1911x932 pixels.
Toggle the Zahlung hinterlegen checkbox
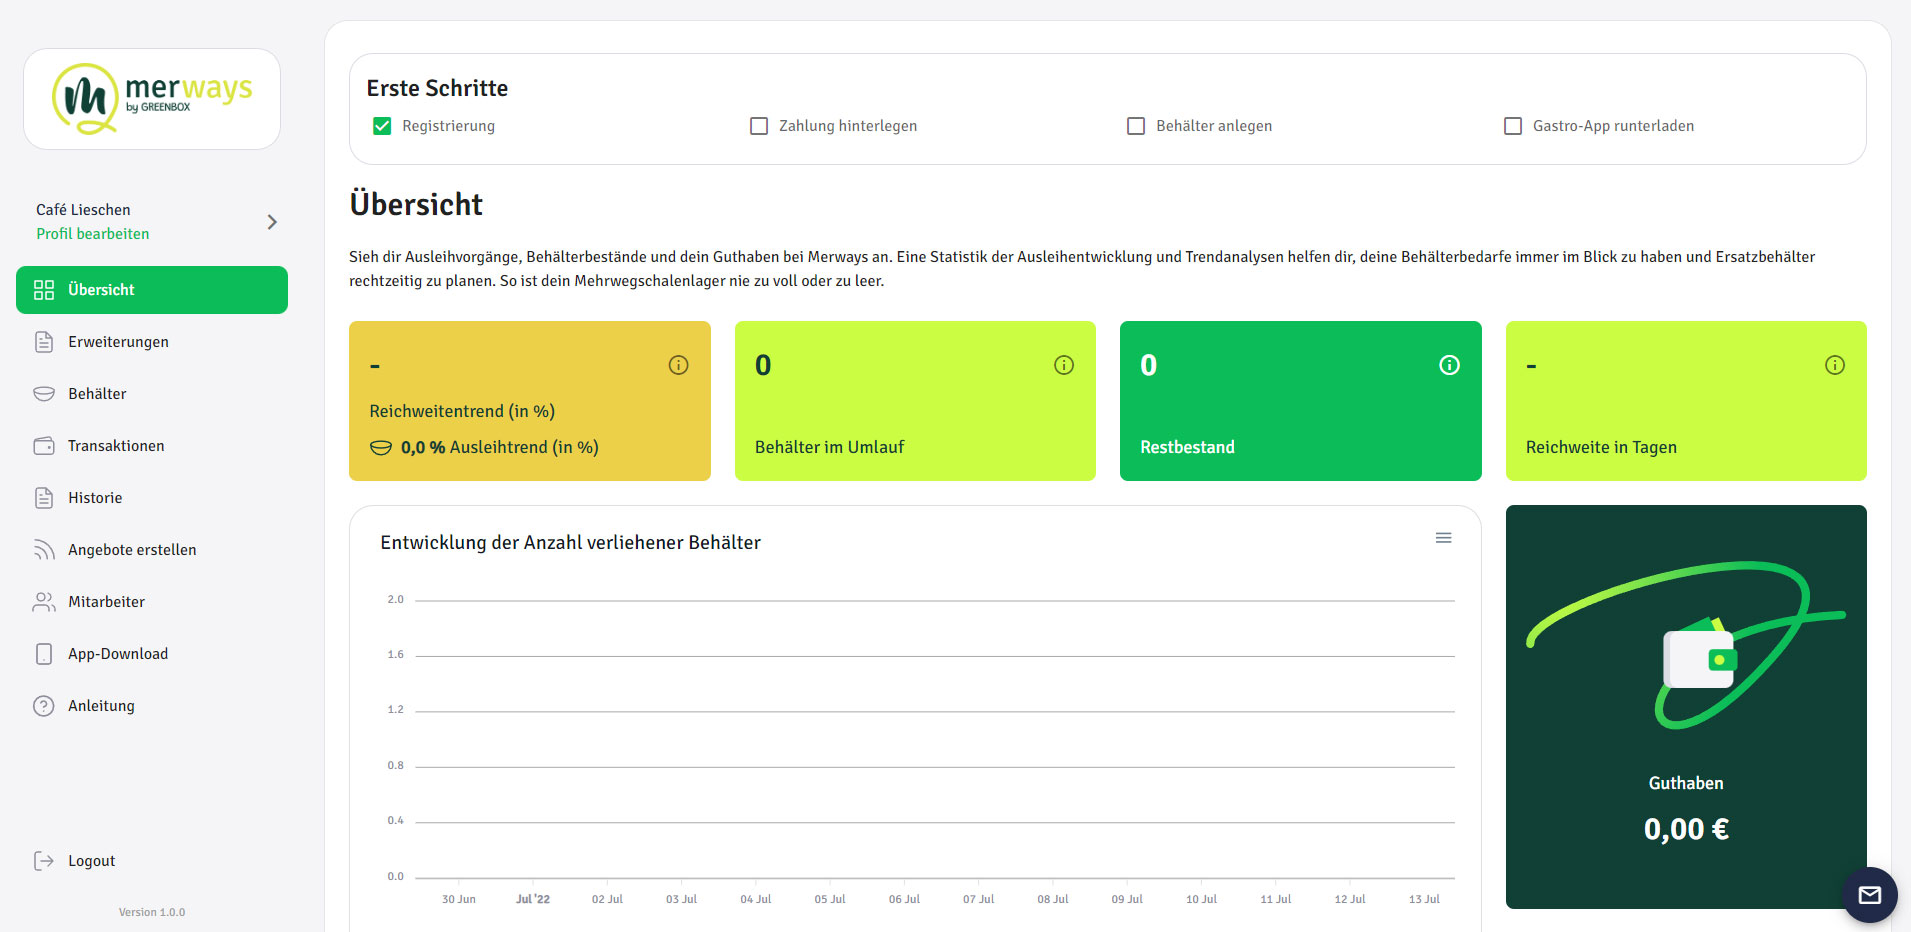[x=759, y=126]
